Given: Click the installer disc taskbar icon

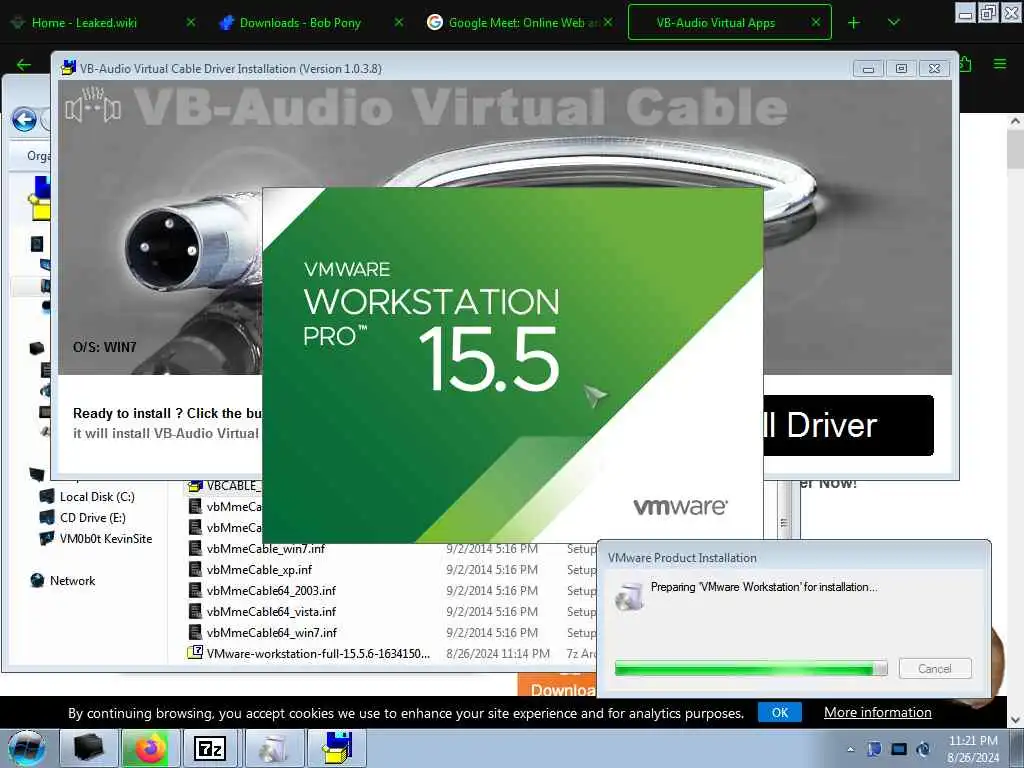Looking at the screenshot, I should 274,748.
